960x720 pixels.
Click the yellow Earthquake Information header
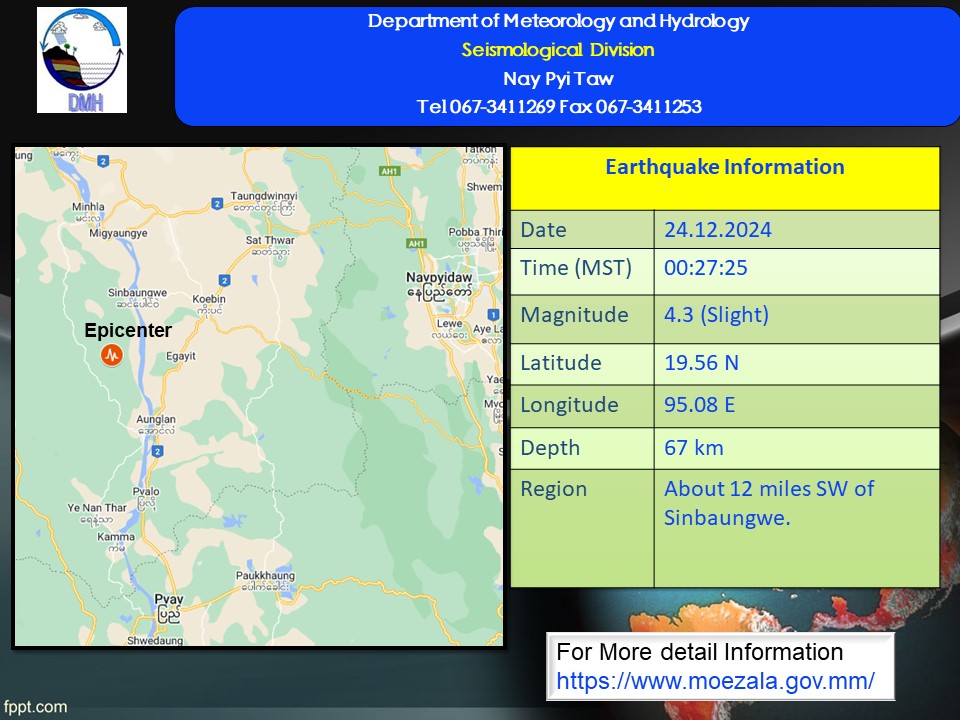point(724,168)
